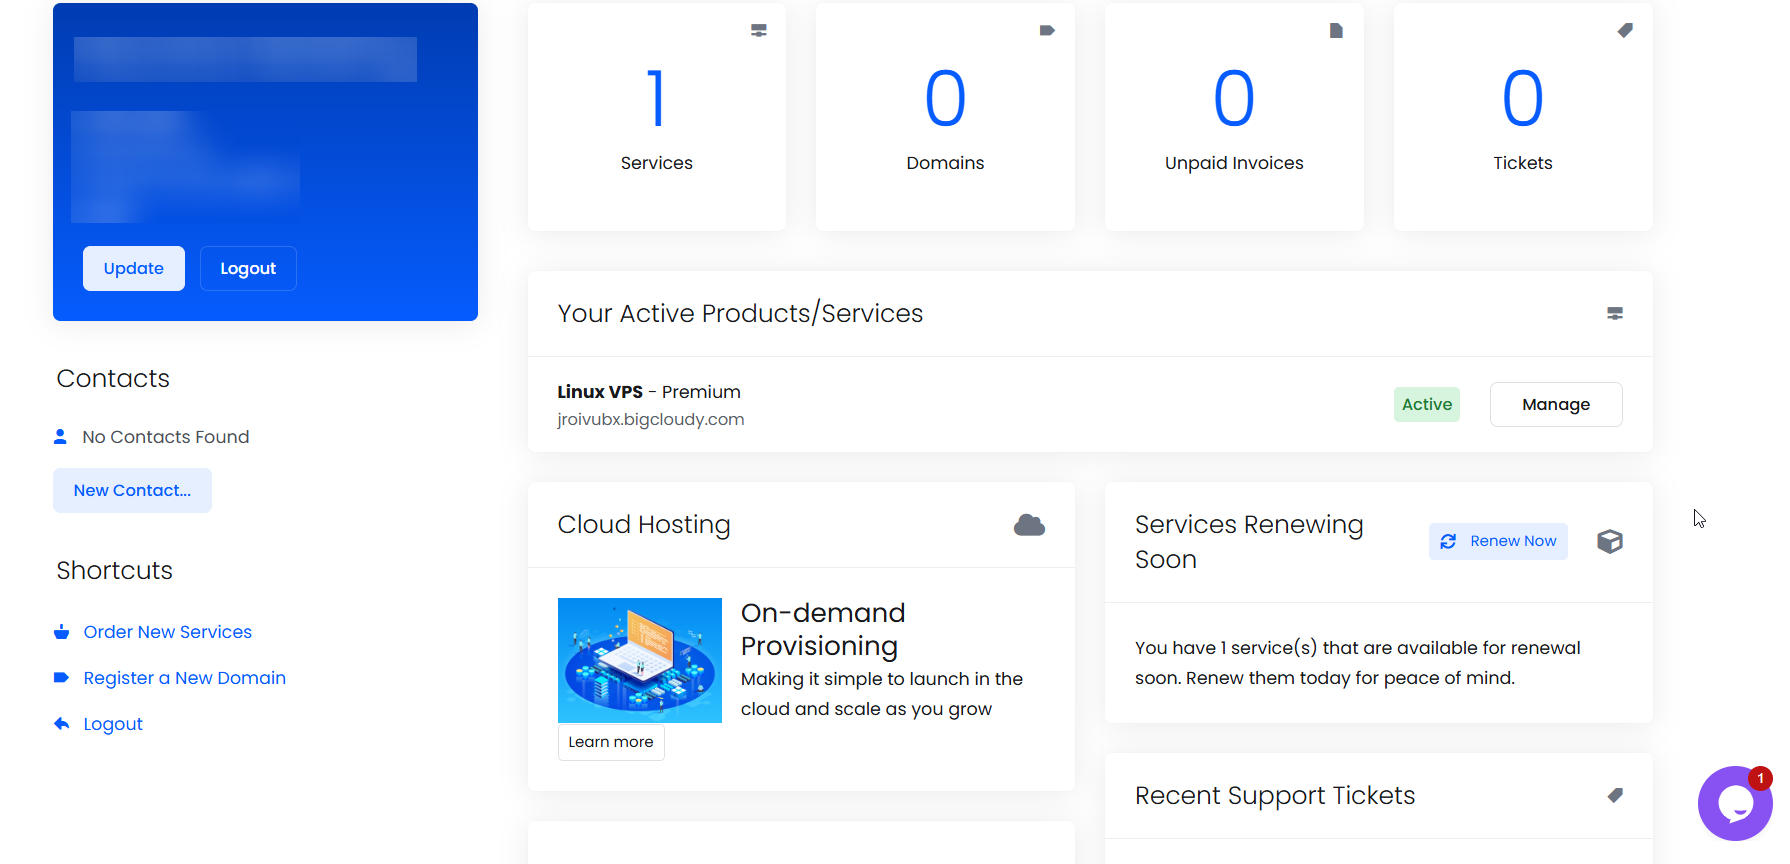Image resolution: width=1790 pixels, height=864 pixels.
Task: Click server icon in Active Products/Services header
Action: pos(1615,314)
